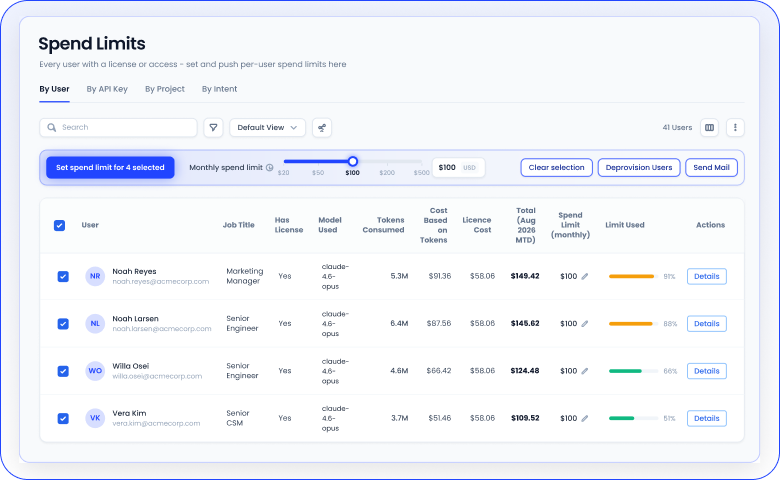This screenshot has height=480, width=780.
Task: Open Details for Vera Kim
Action: click(x=706, y=418)
